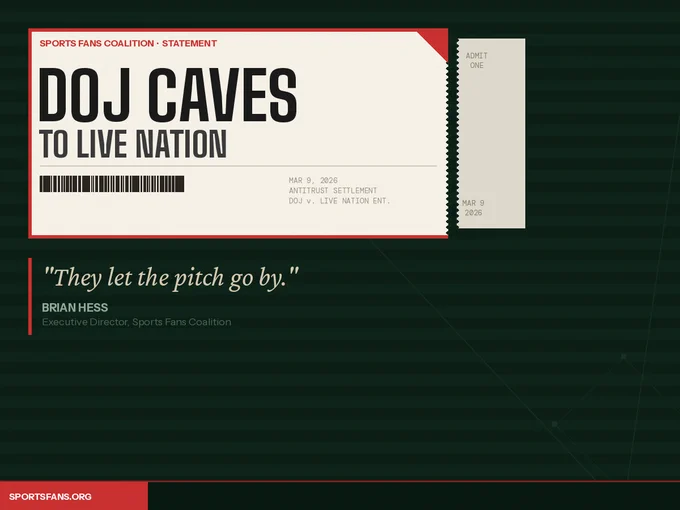Click the 'MAR 9 2026' stub date
Viewport: 680px width, 510px height.
473,208
